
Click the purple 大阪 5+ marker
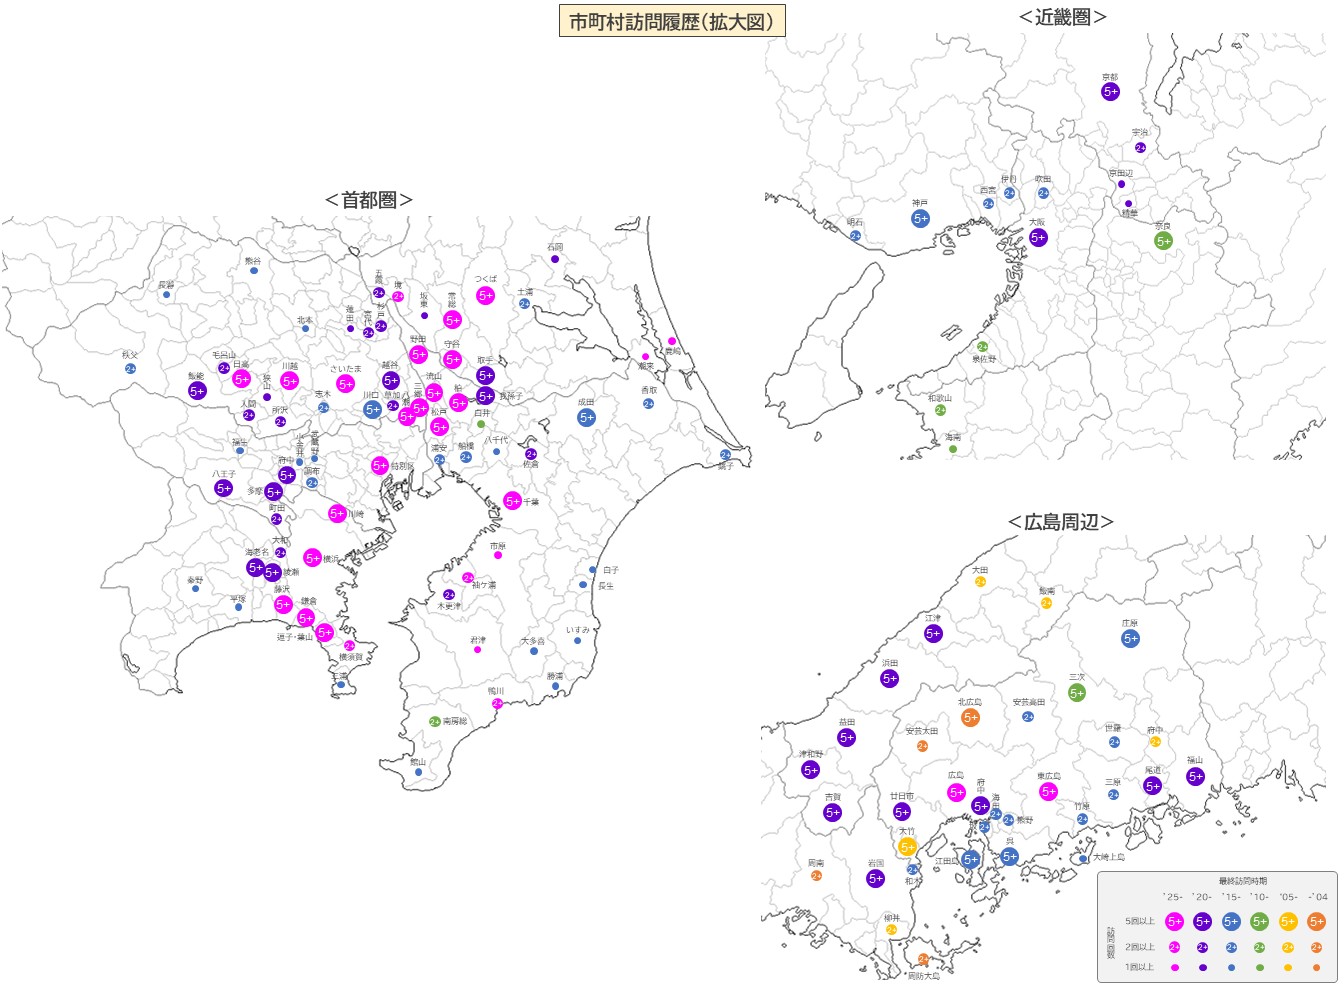(x=1038, y=238)
